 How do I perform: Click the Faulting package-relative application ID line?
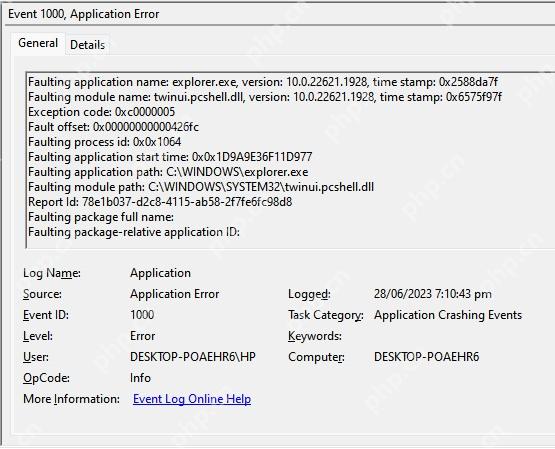pos(134,232)
